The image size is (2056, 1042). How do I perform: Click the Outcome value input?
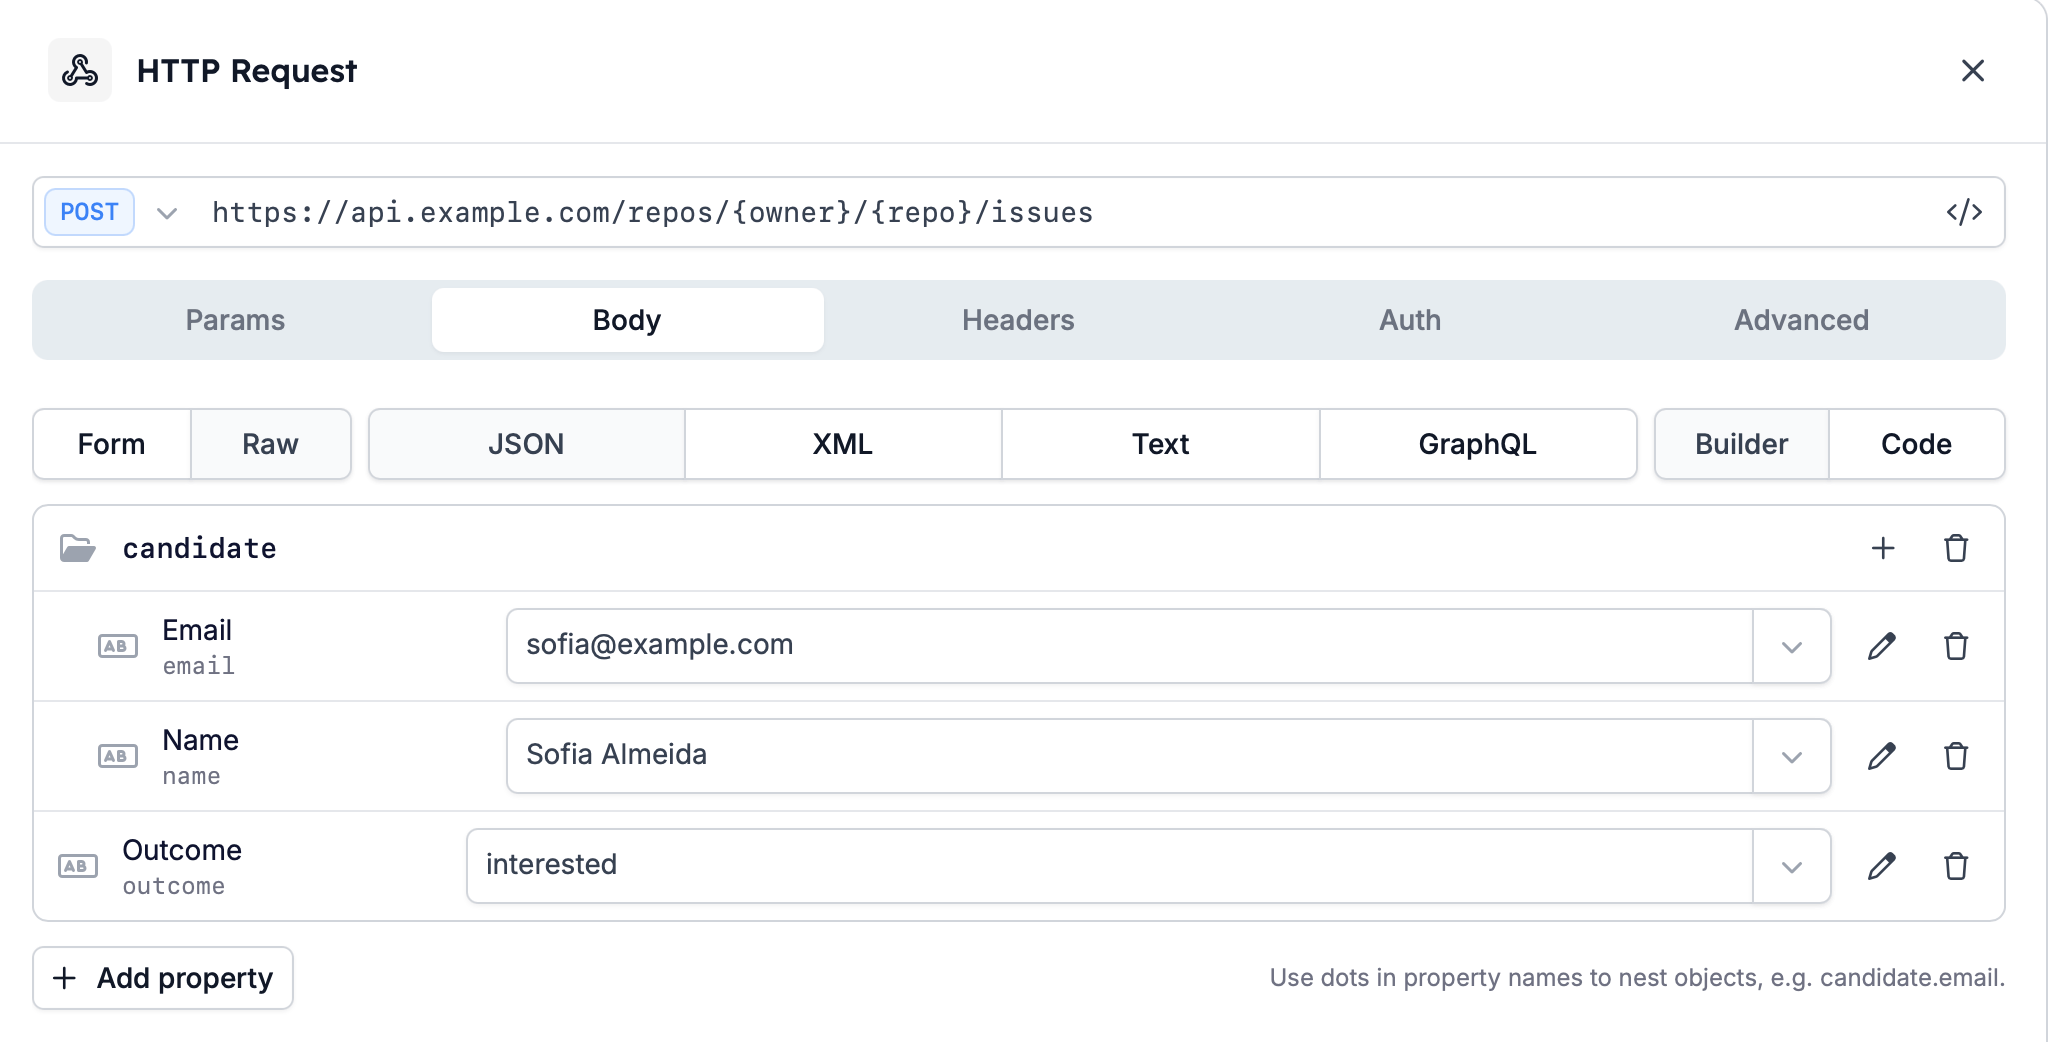[x=1109, y=866]
